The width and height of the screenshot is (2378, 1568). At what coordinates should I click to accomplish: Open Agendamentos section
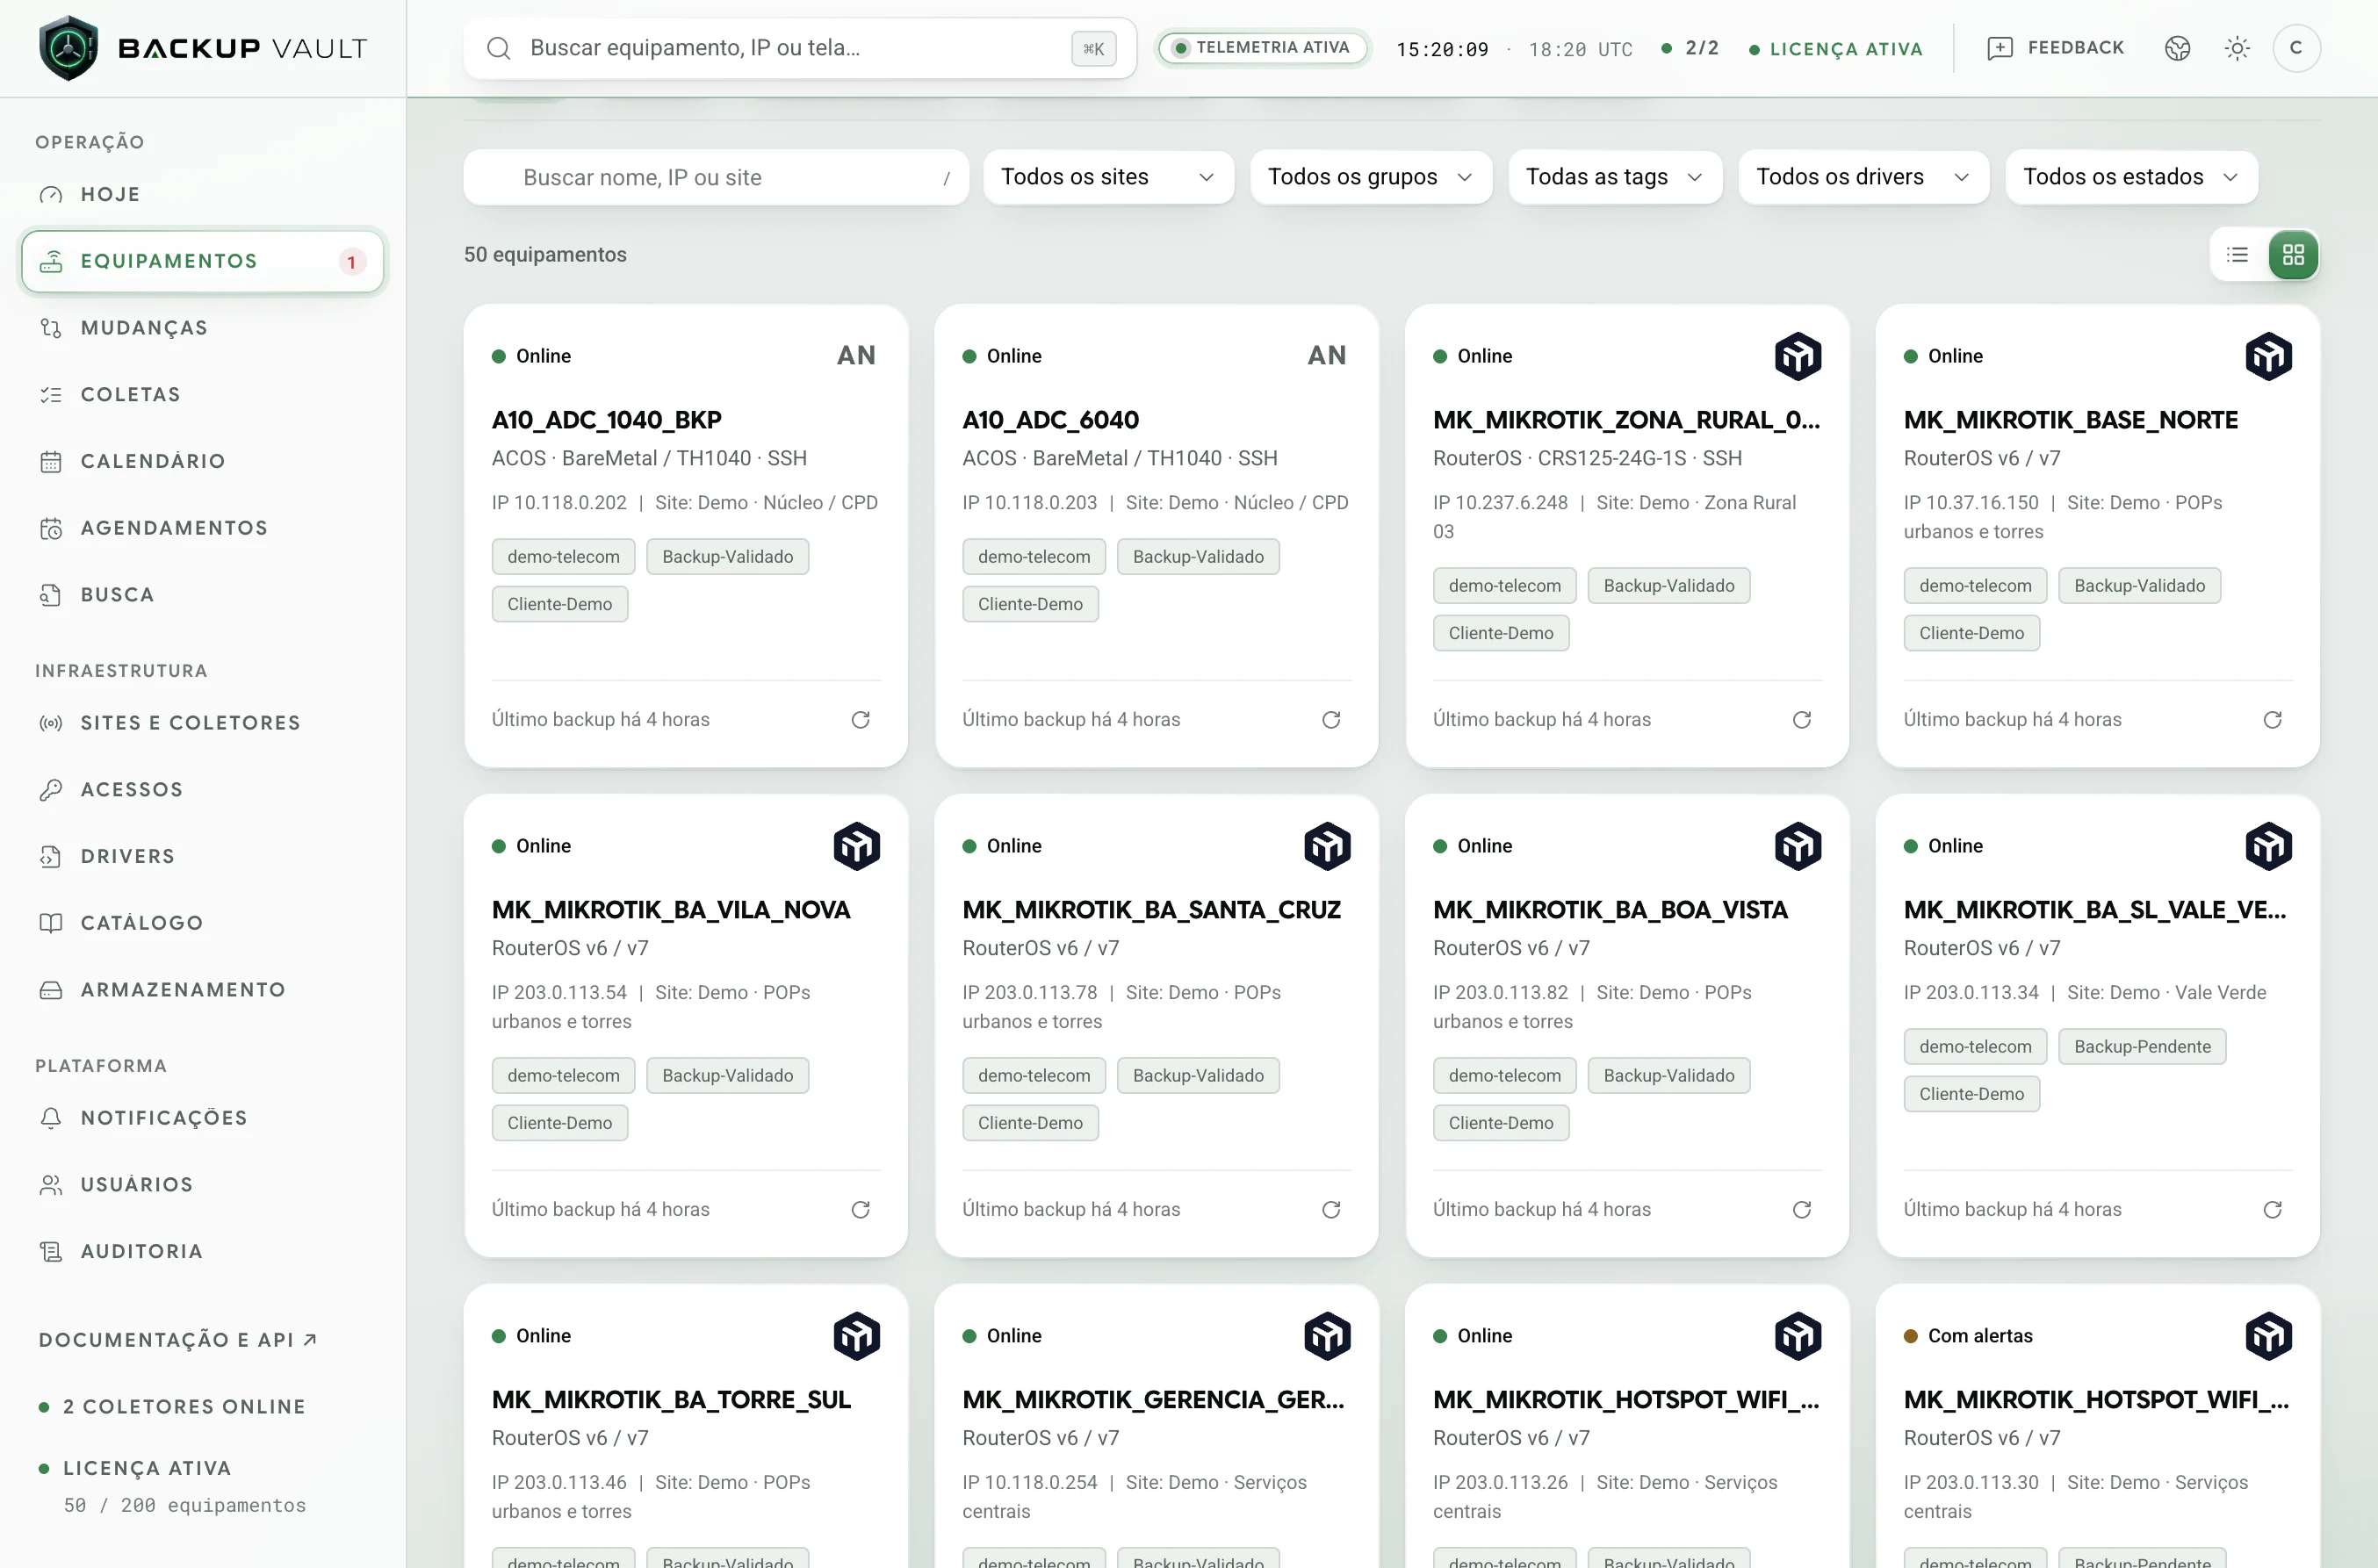202,528
